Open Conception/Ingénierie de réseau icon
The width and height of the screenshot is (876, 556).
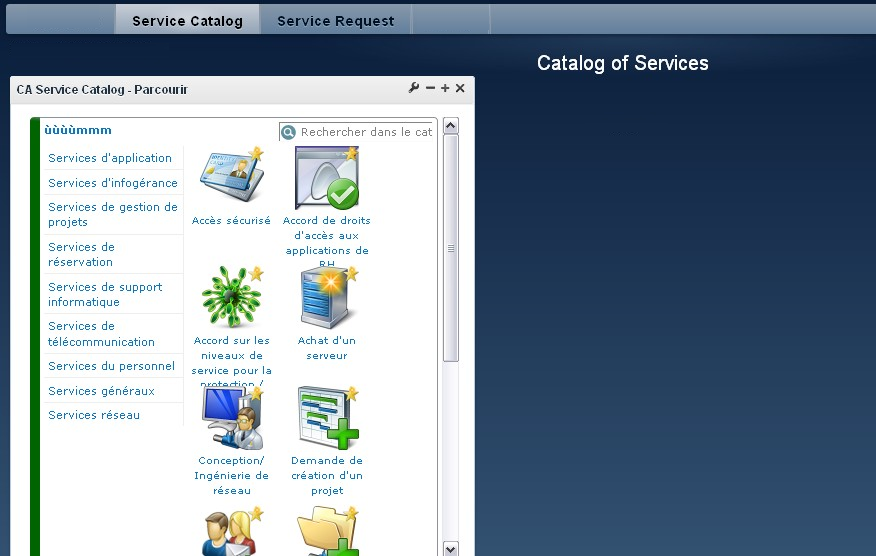231,417
